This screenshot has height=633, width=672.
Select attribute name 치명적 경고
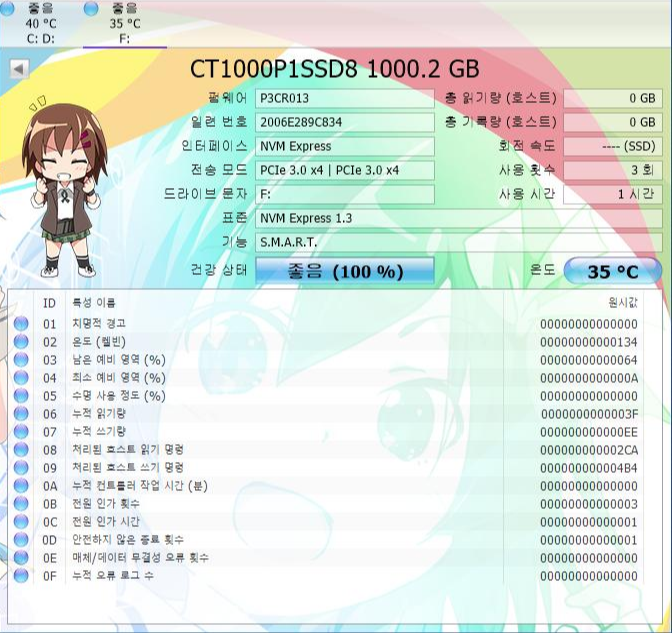pyautogui.click(x=99, y=324)
